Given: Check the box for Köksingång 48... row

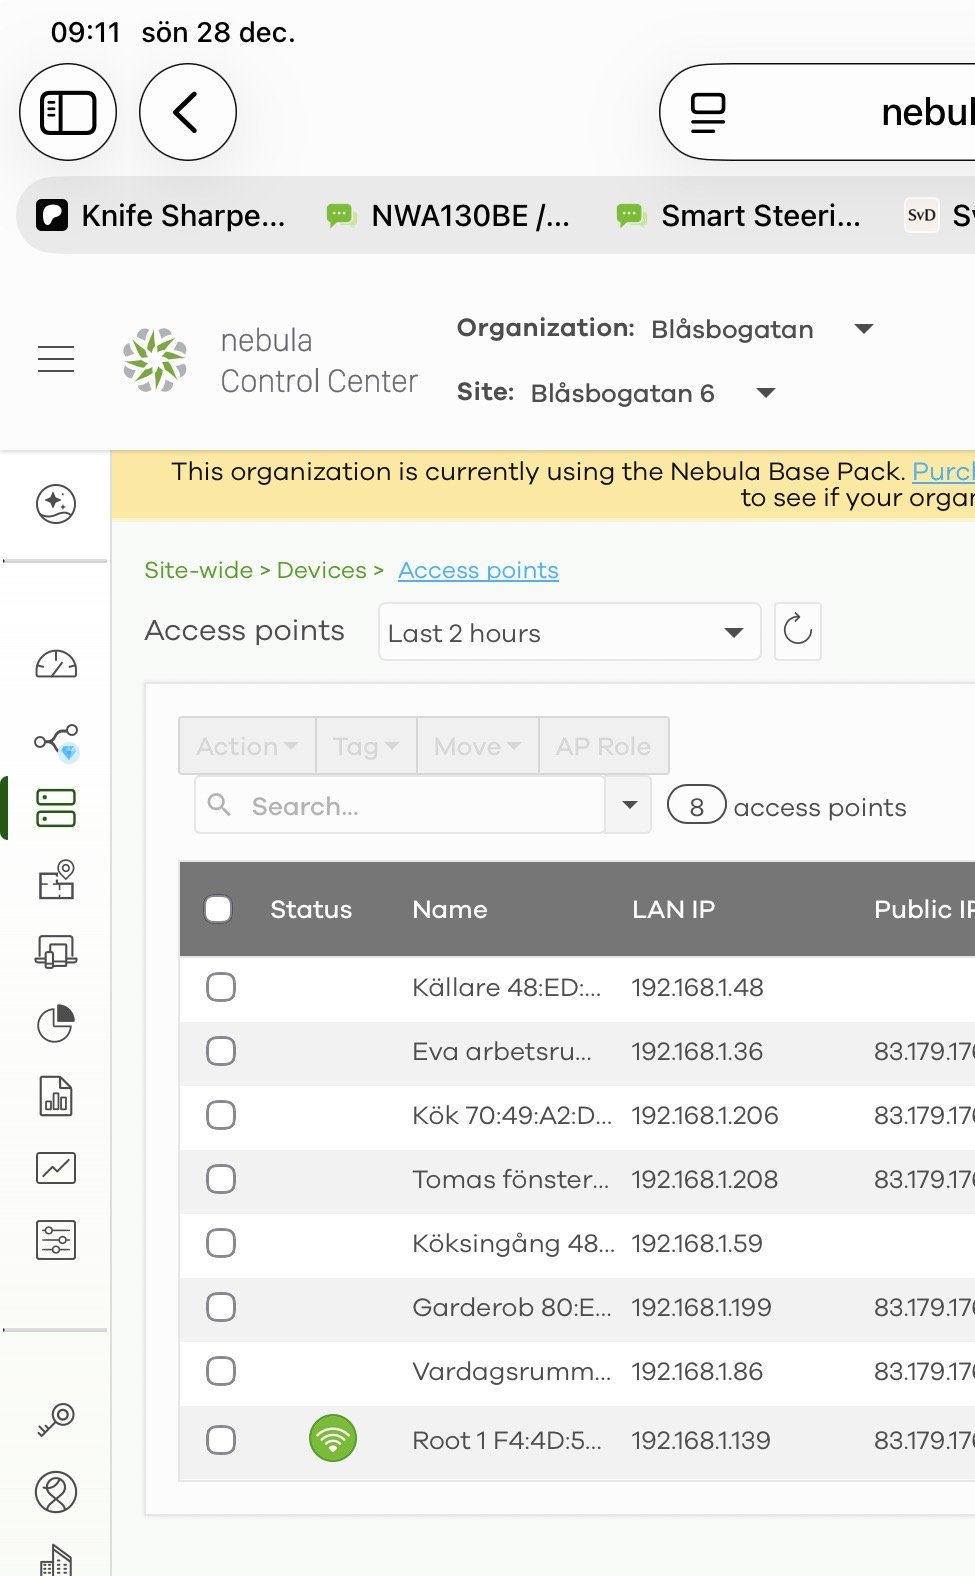Looking at the screenshot, I should pyautogui.click(x=221, y=1243).
